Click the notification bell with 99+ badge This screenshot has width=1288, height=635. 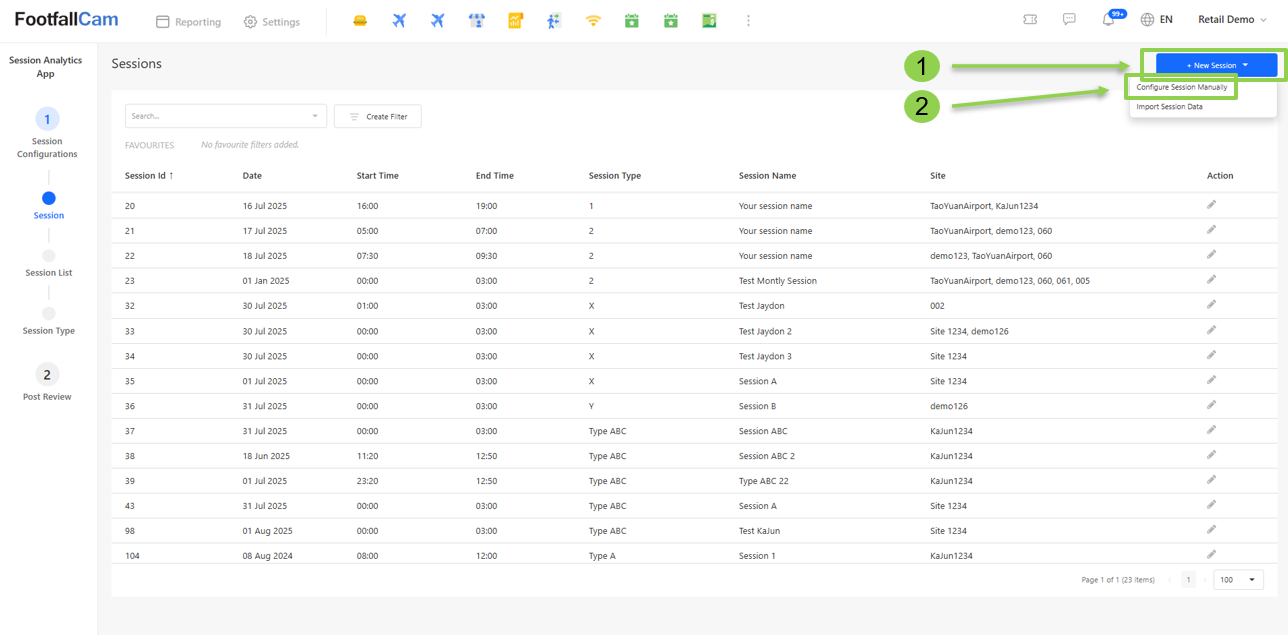1109,20
